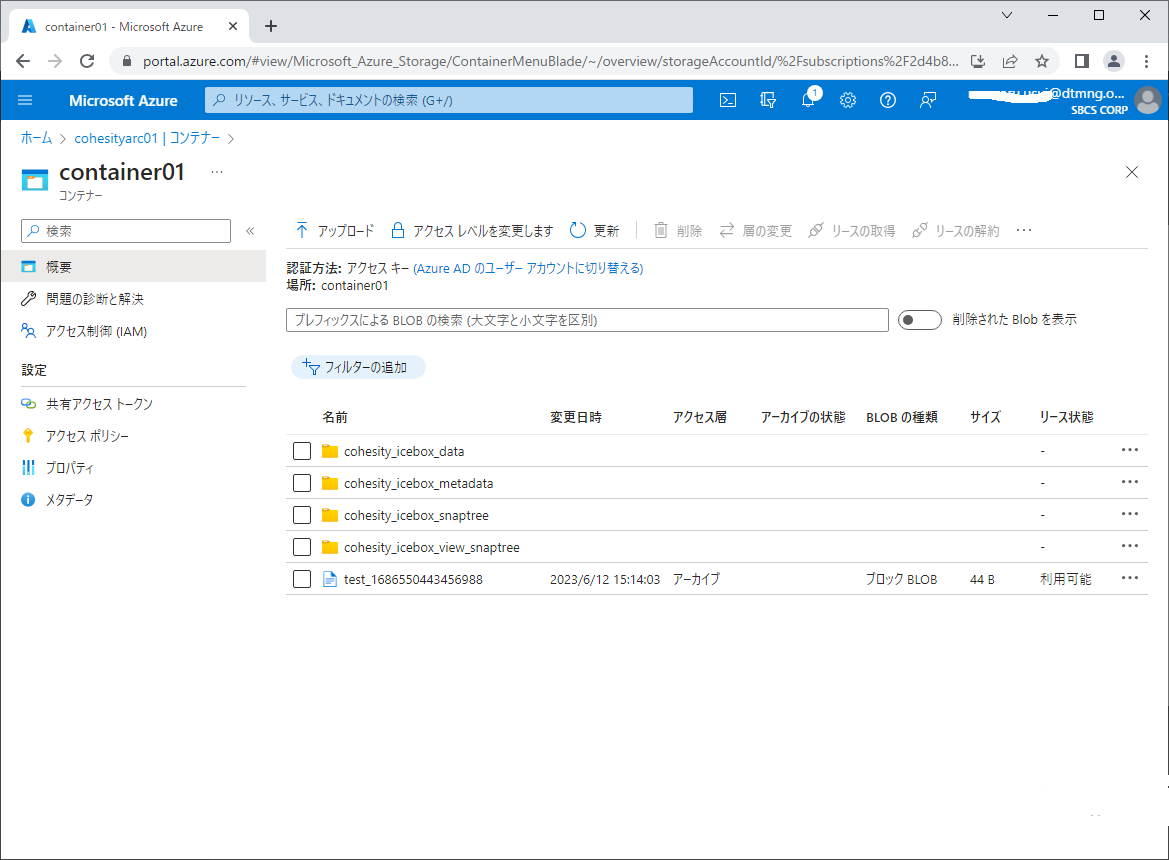Open the cohesity_icebox_data folder
Viewport: 1169px width, 860px height.
pos(404,452)
